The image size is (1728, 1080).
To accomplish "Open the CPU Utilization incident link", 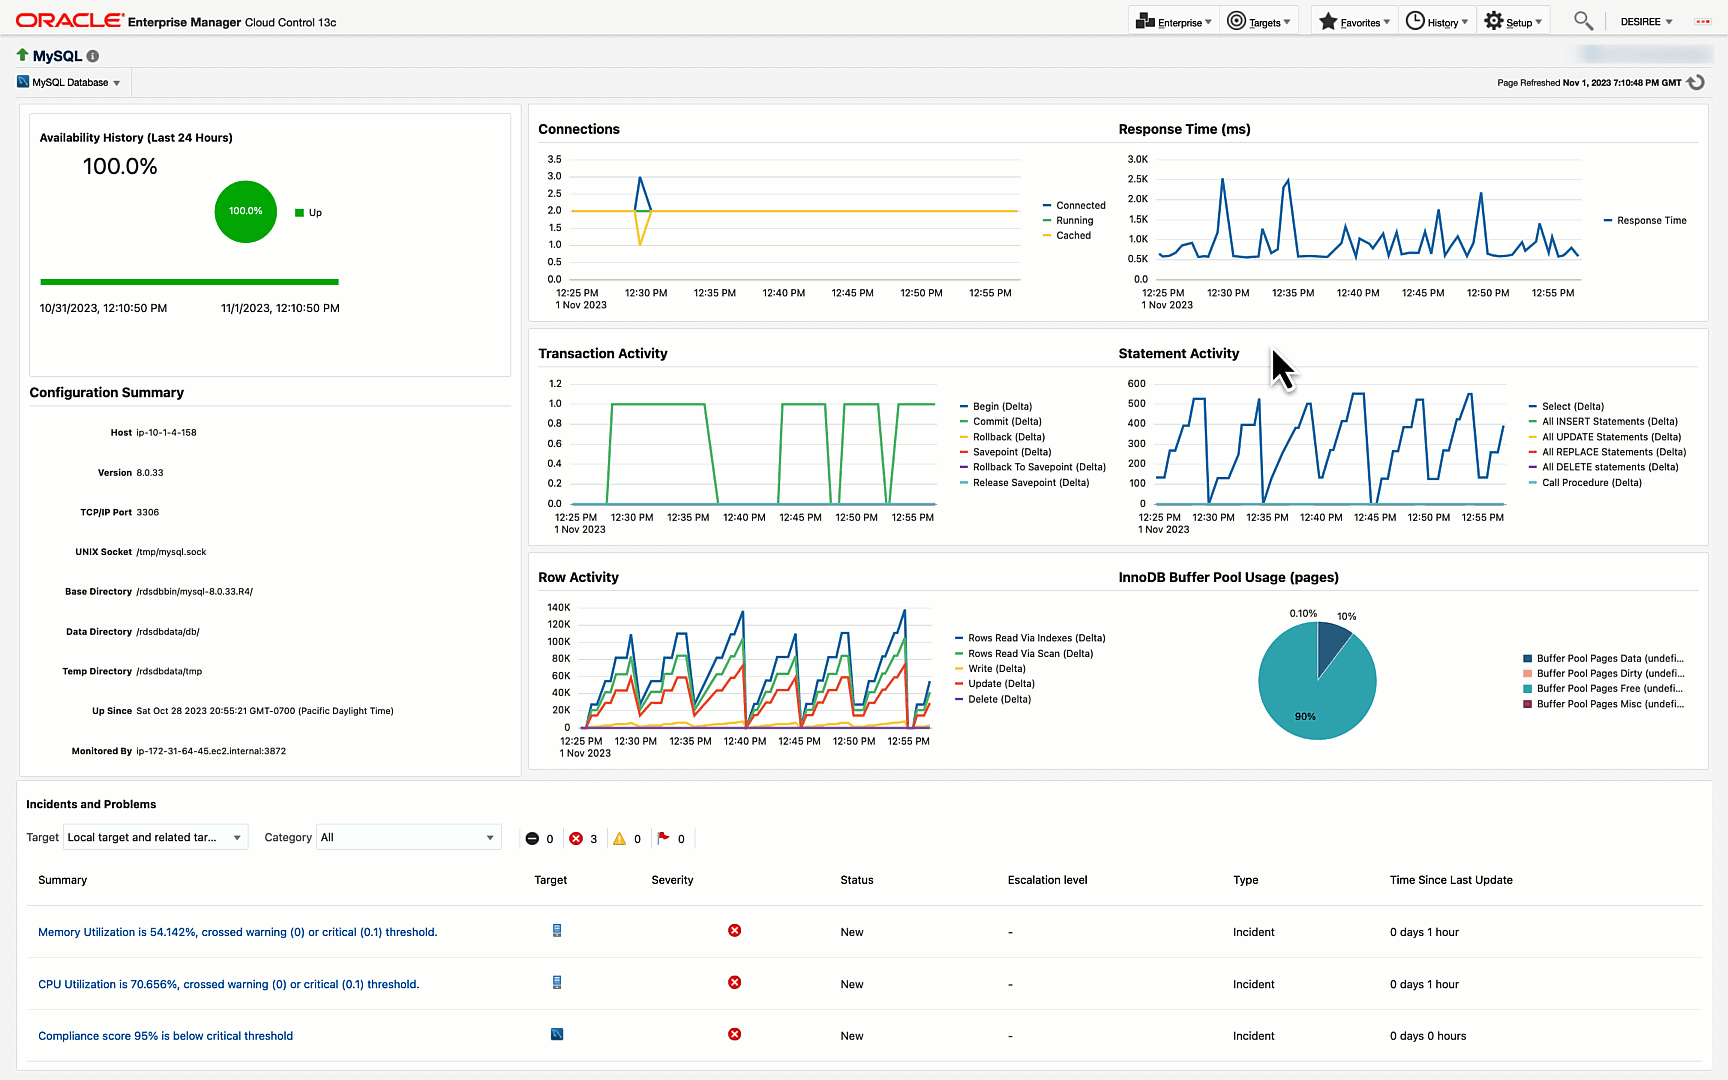I will coord(228,984).
